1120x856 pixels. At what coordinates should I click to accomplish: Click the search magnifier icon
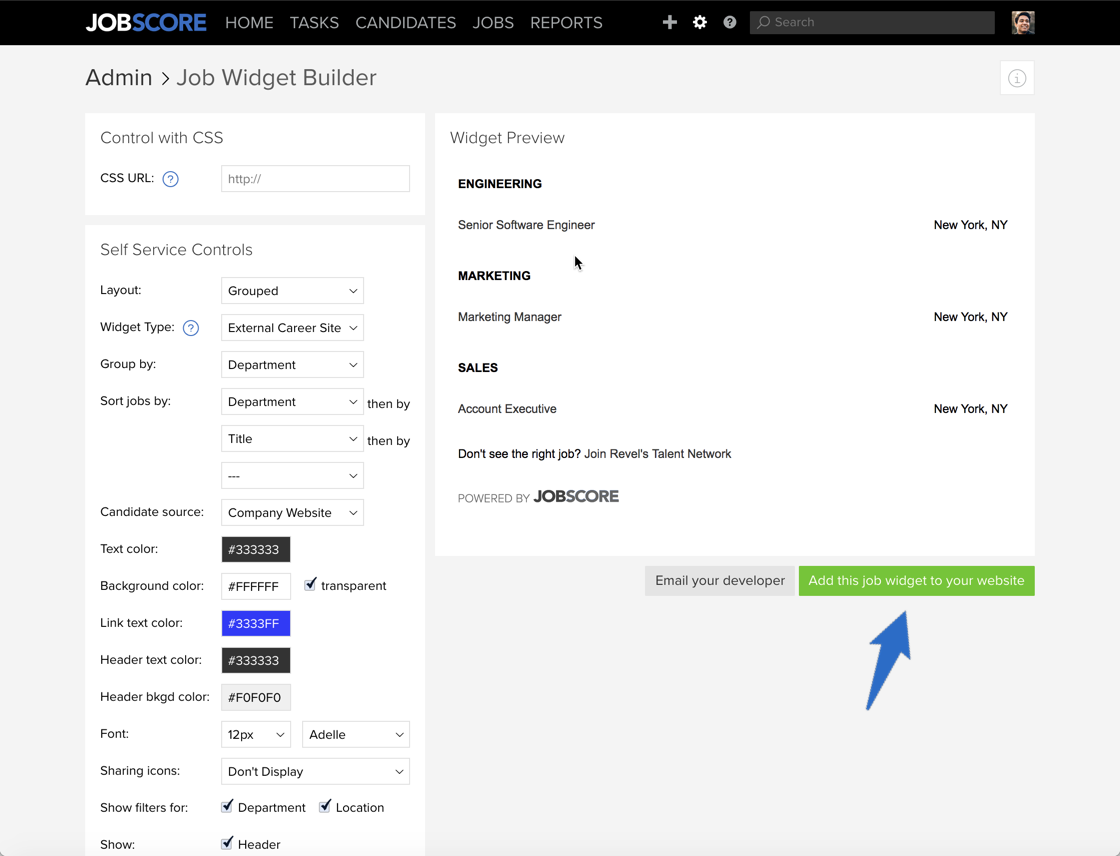764,22
